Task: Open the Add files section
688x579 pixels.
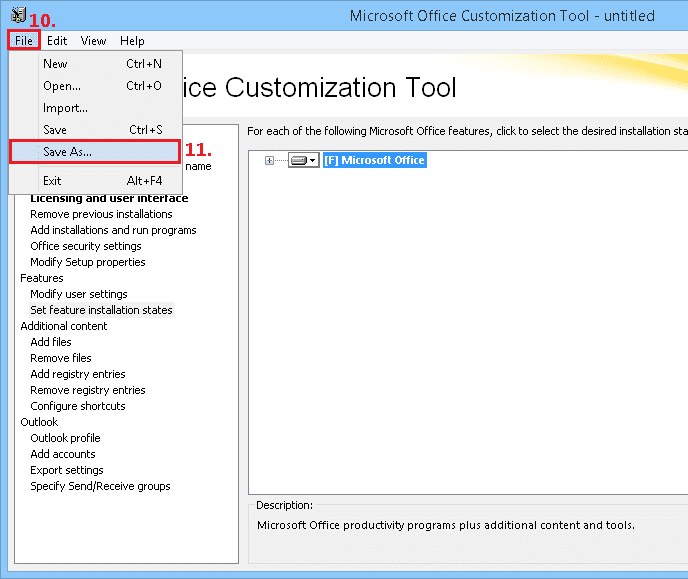Action: [x=51, y=342]
